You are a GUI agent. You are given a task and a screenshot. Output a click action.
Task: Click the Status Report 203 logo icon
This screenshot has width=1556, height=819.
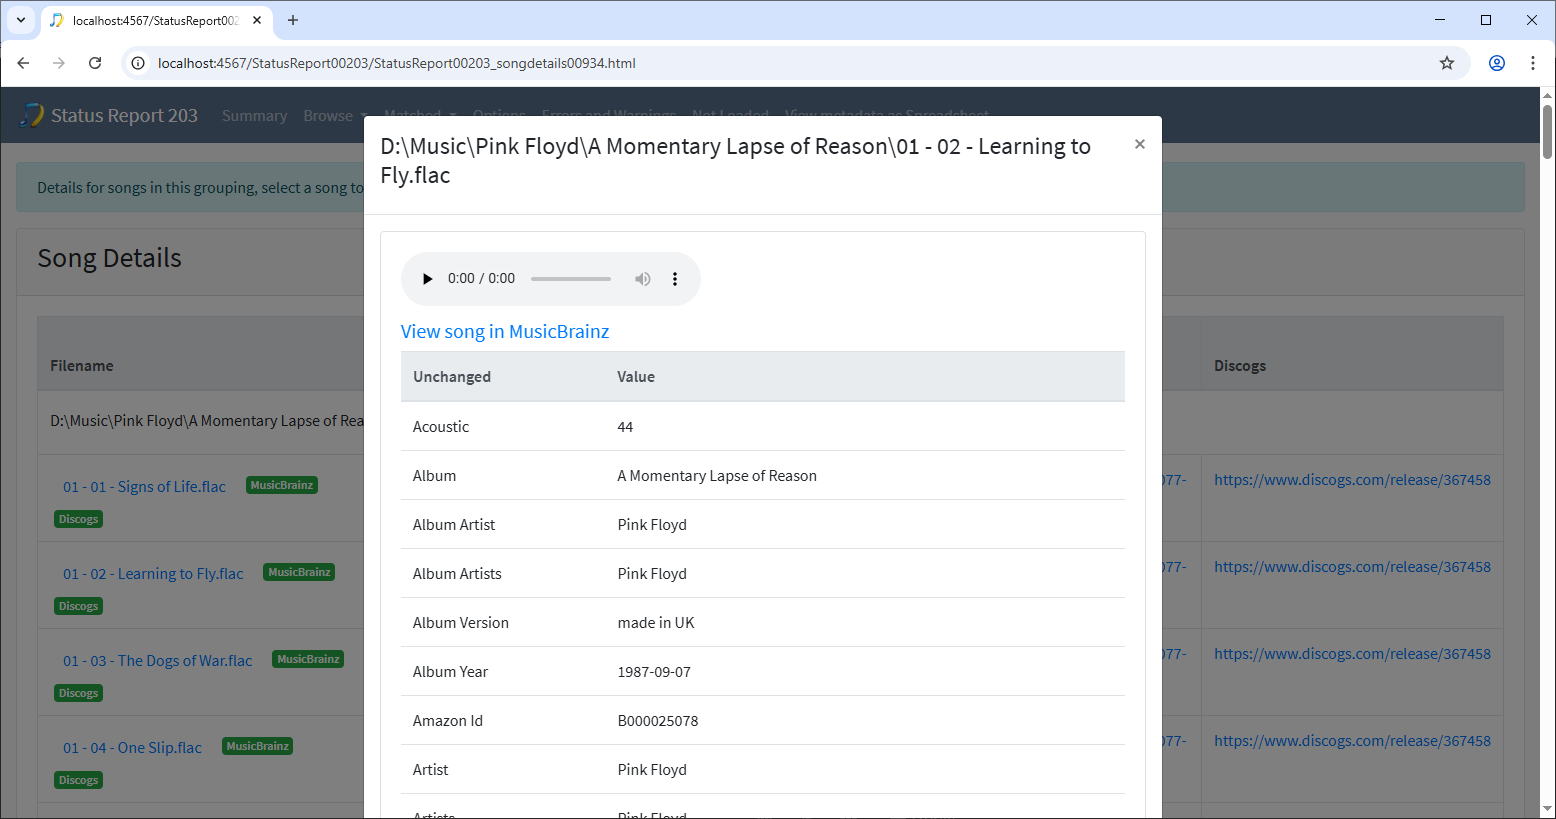click(x=32, y=115)
